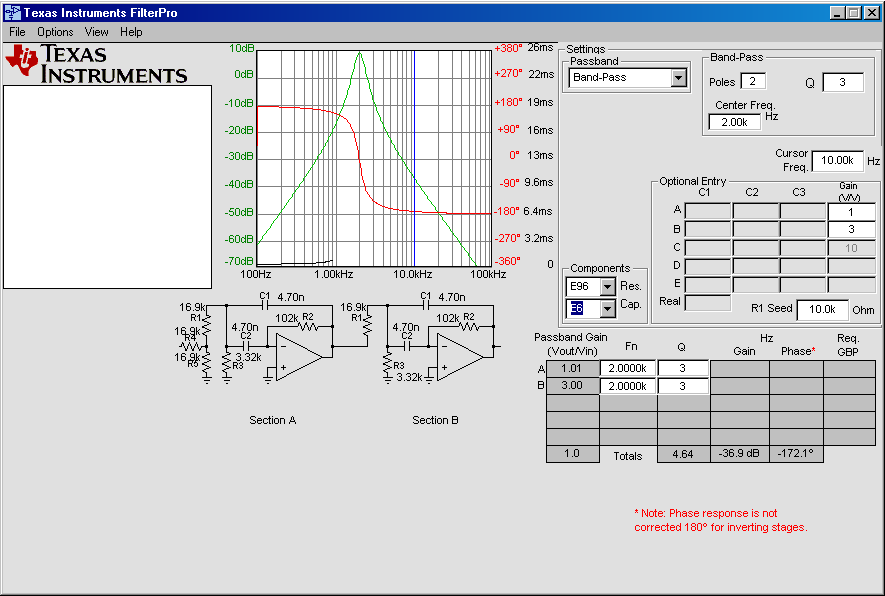
Task: Click the Section A op-amp symbol
Action: pyautogui.click(x=299, y=357)
